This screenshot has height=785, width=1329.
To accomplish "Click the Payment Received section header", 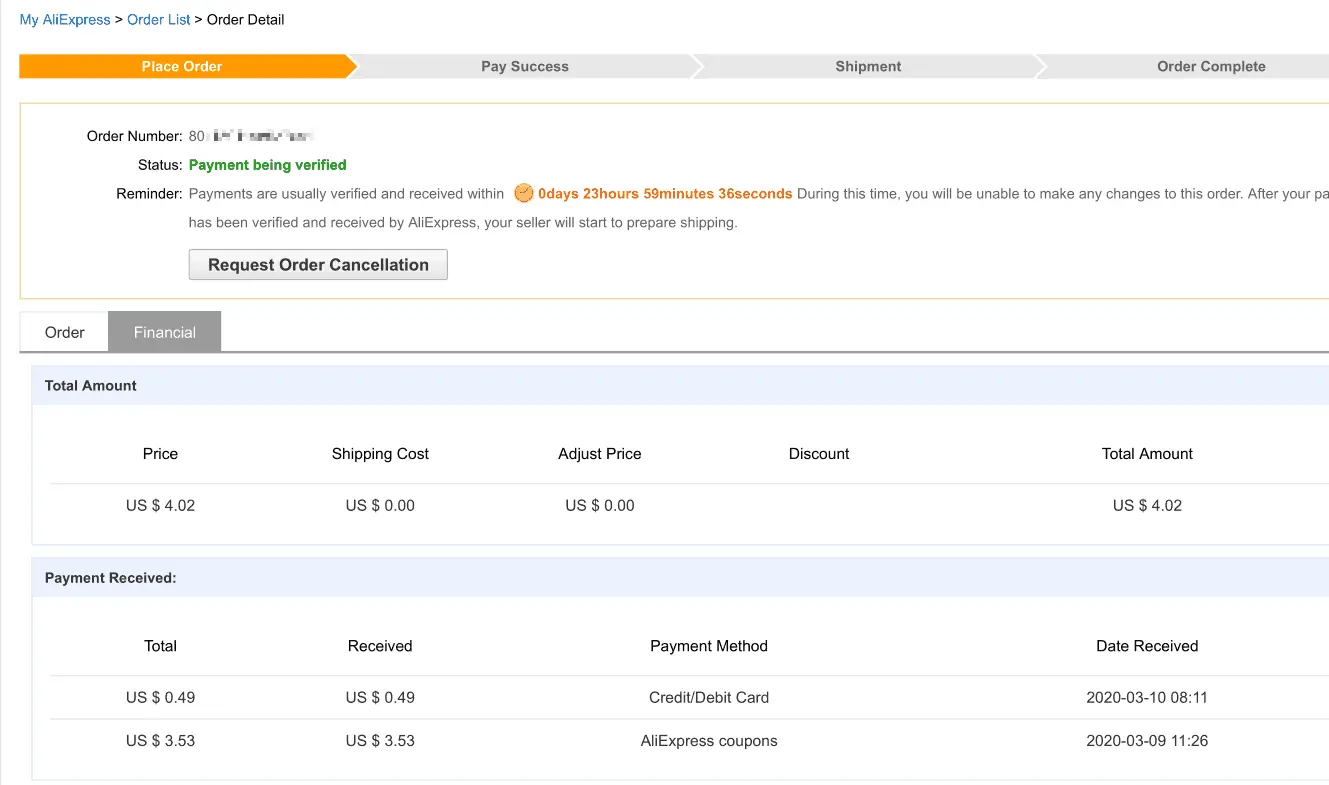I will coord(680,578).
